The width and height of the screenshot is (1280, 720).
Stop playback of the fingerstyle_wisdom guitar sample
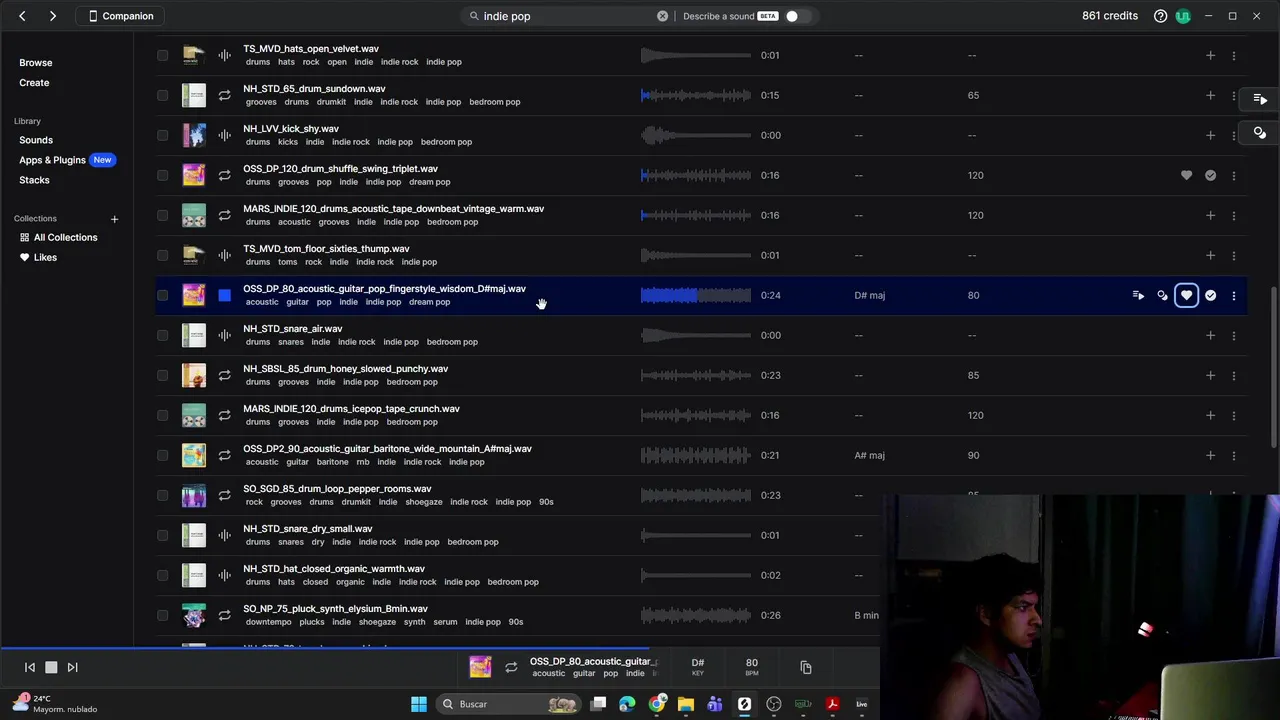click(224, 295)
